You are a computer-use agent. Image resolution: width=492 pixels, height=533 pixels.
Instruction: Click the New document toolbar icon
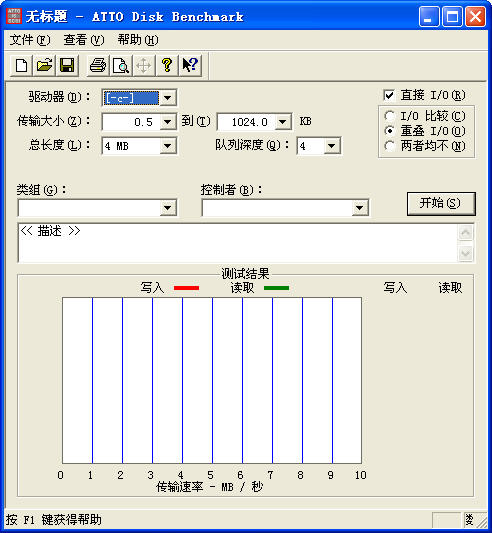point(21,65)
